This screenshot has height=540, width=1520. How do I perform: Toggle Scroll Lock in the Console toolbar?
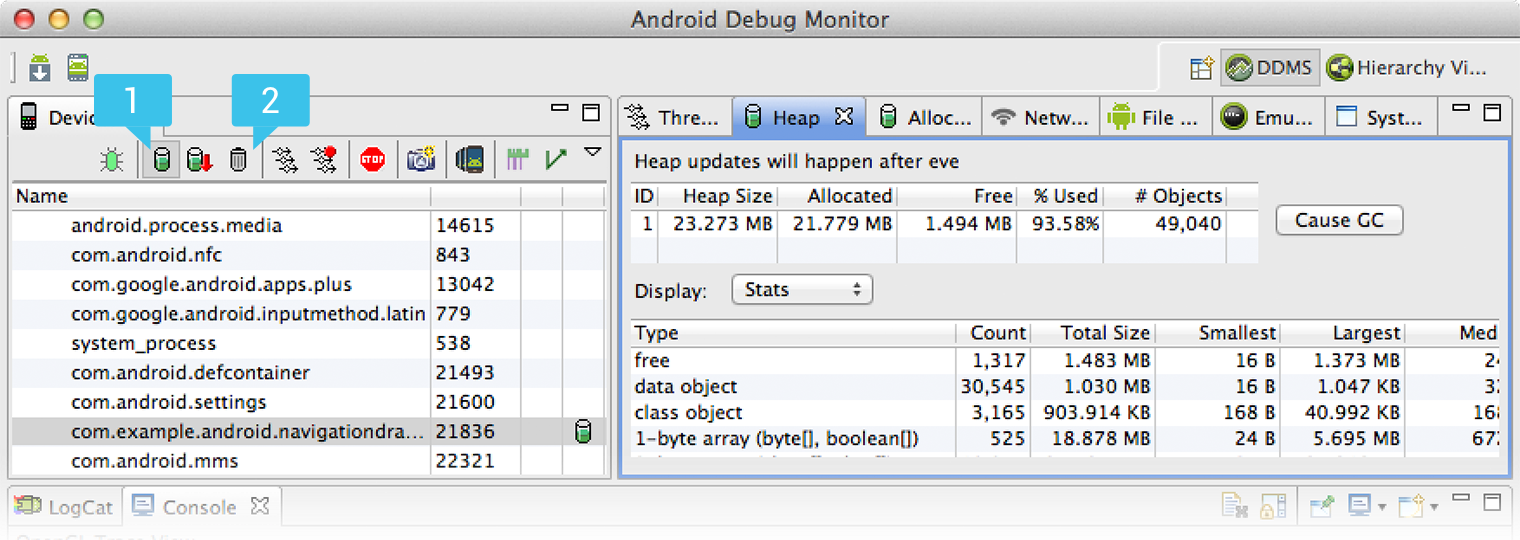(1272, 507)
